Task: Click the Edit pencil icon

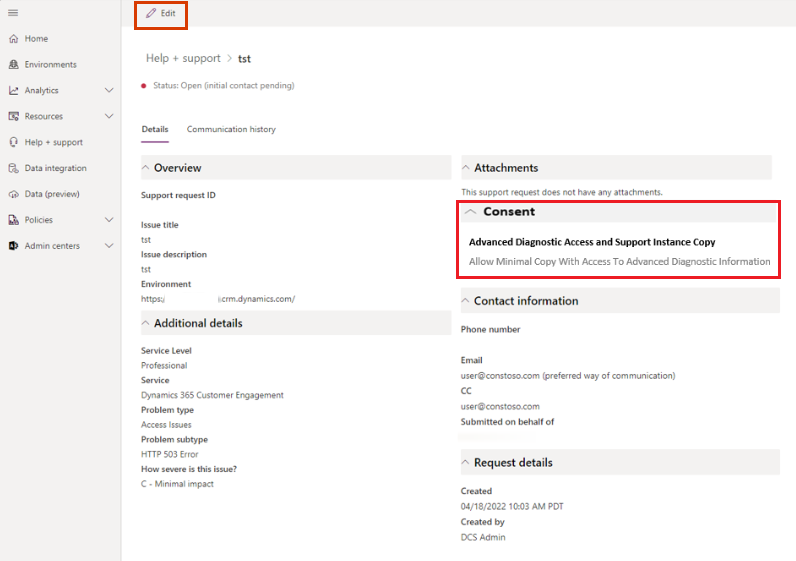Action: (151, 13)
